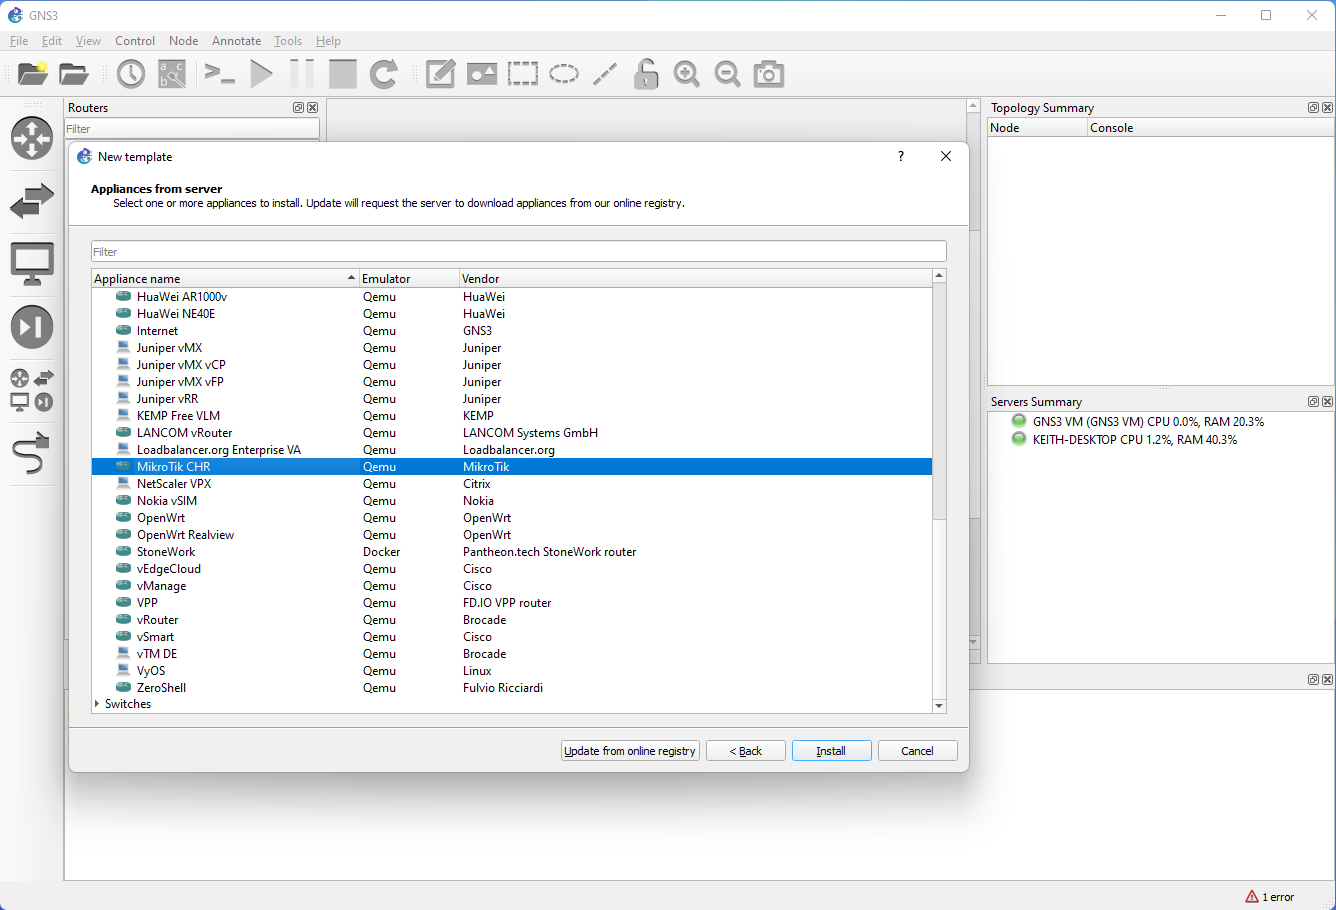Viewport: 1336px width, 910px height.
Task: Open the Appliance name sort arrow
Action: [351, 278]
